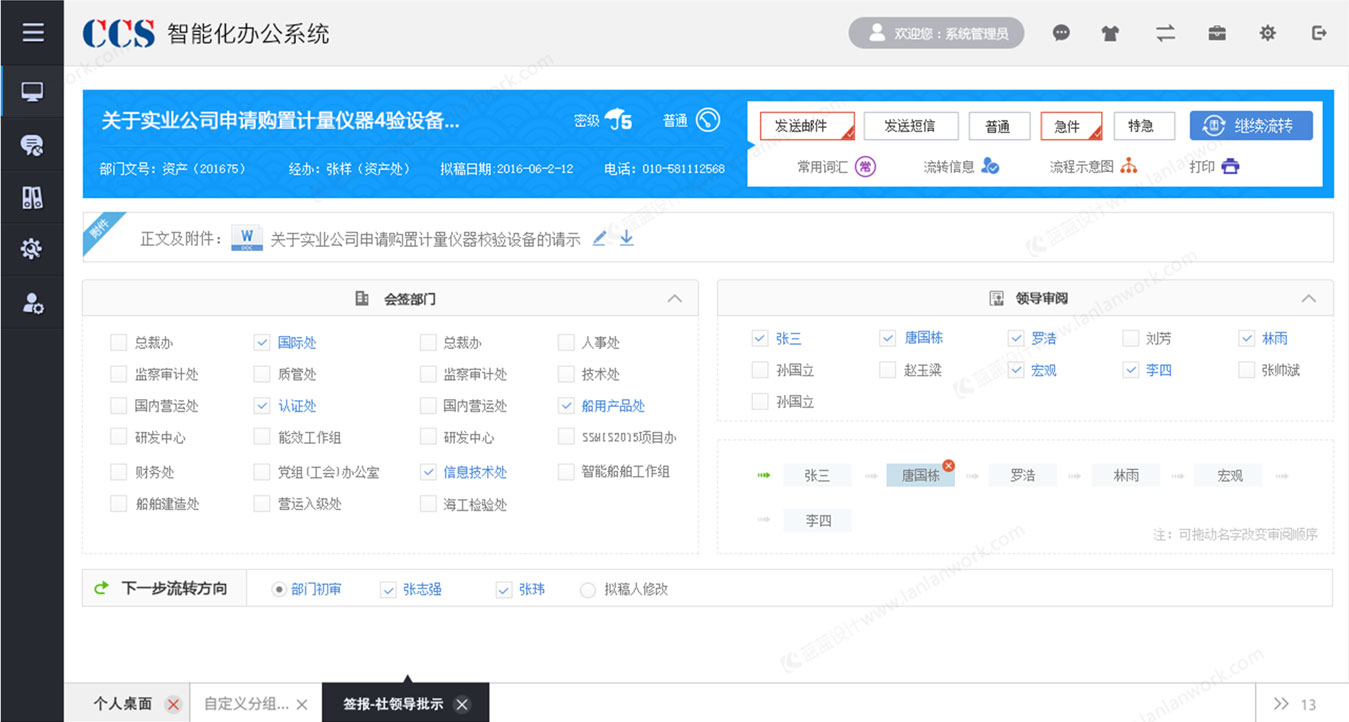Check the 总裁办 checkbox in 会签部门
The height and width of the screenshot is (722, 1349).
click(118, 341)
